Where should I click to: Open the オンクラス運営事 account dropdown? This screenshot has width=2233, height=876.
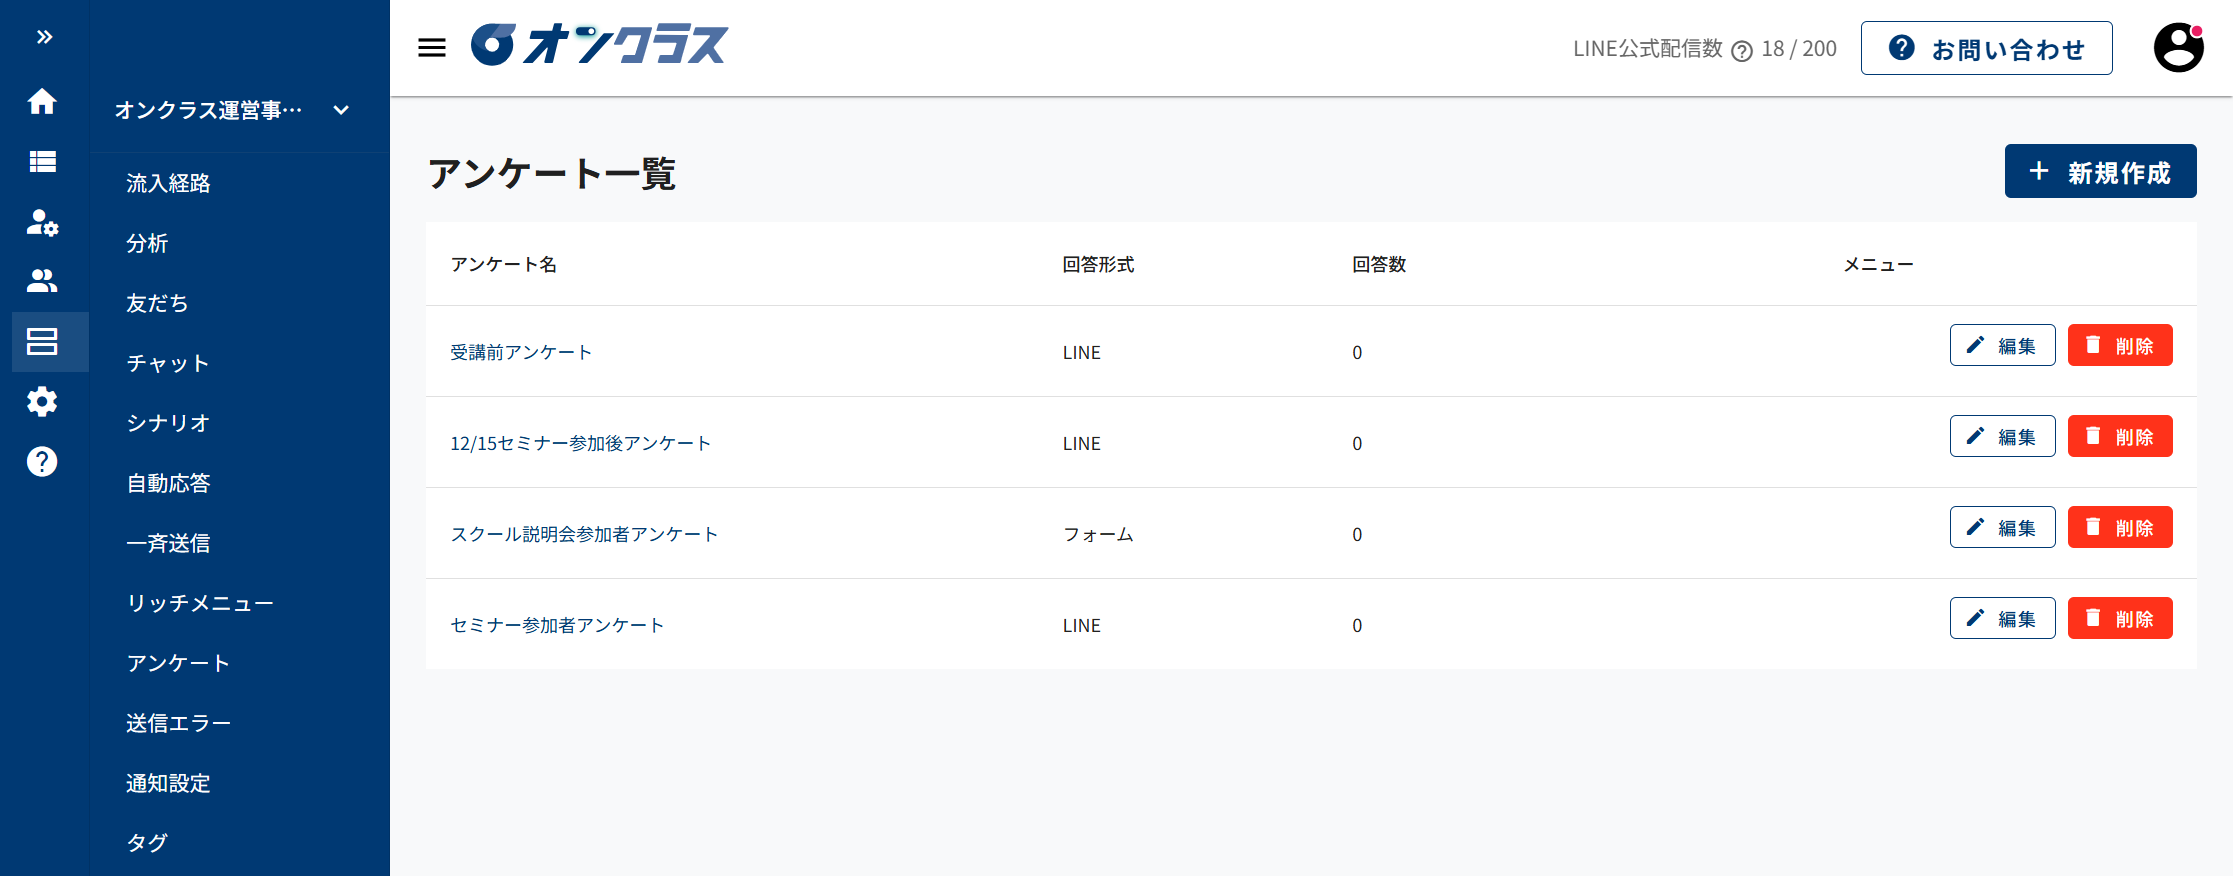tap(232, 110)
